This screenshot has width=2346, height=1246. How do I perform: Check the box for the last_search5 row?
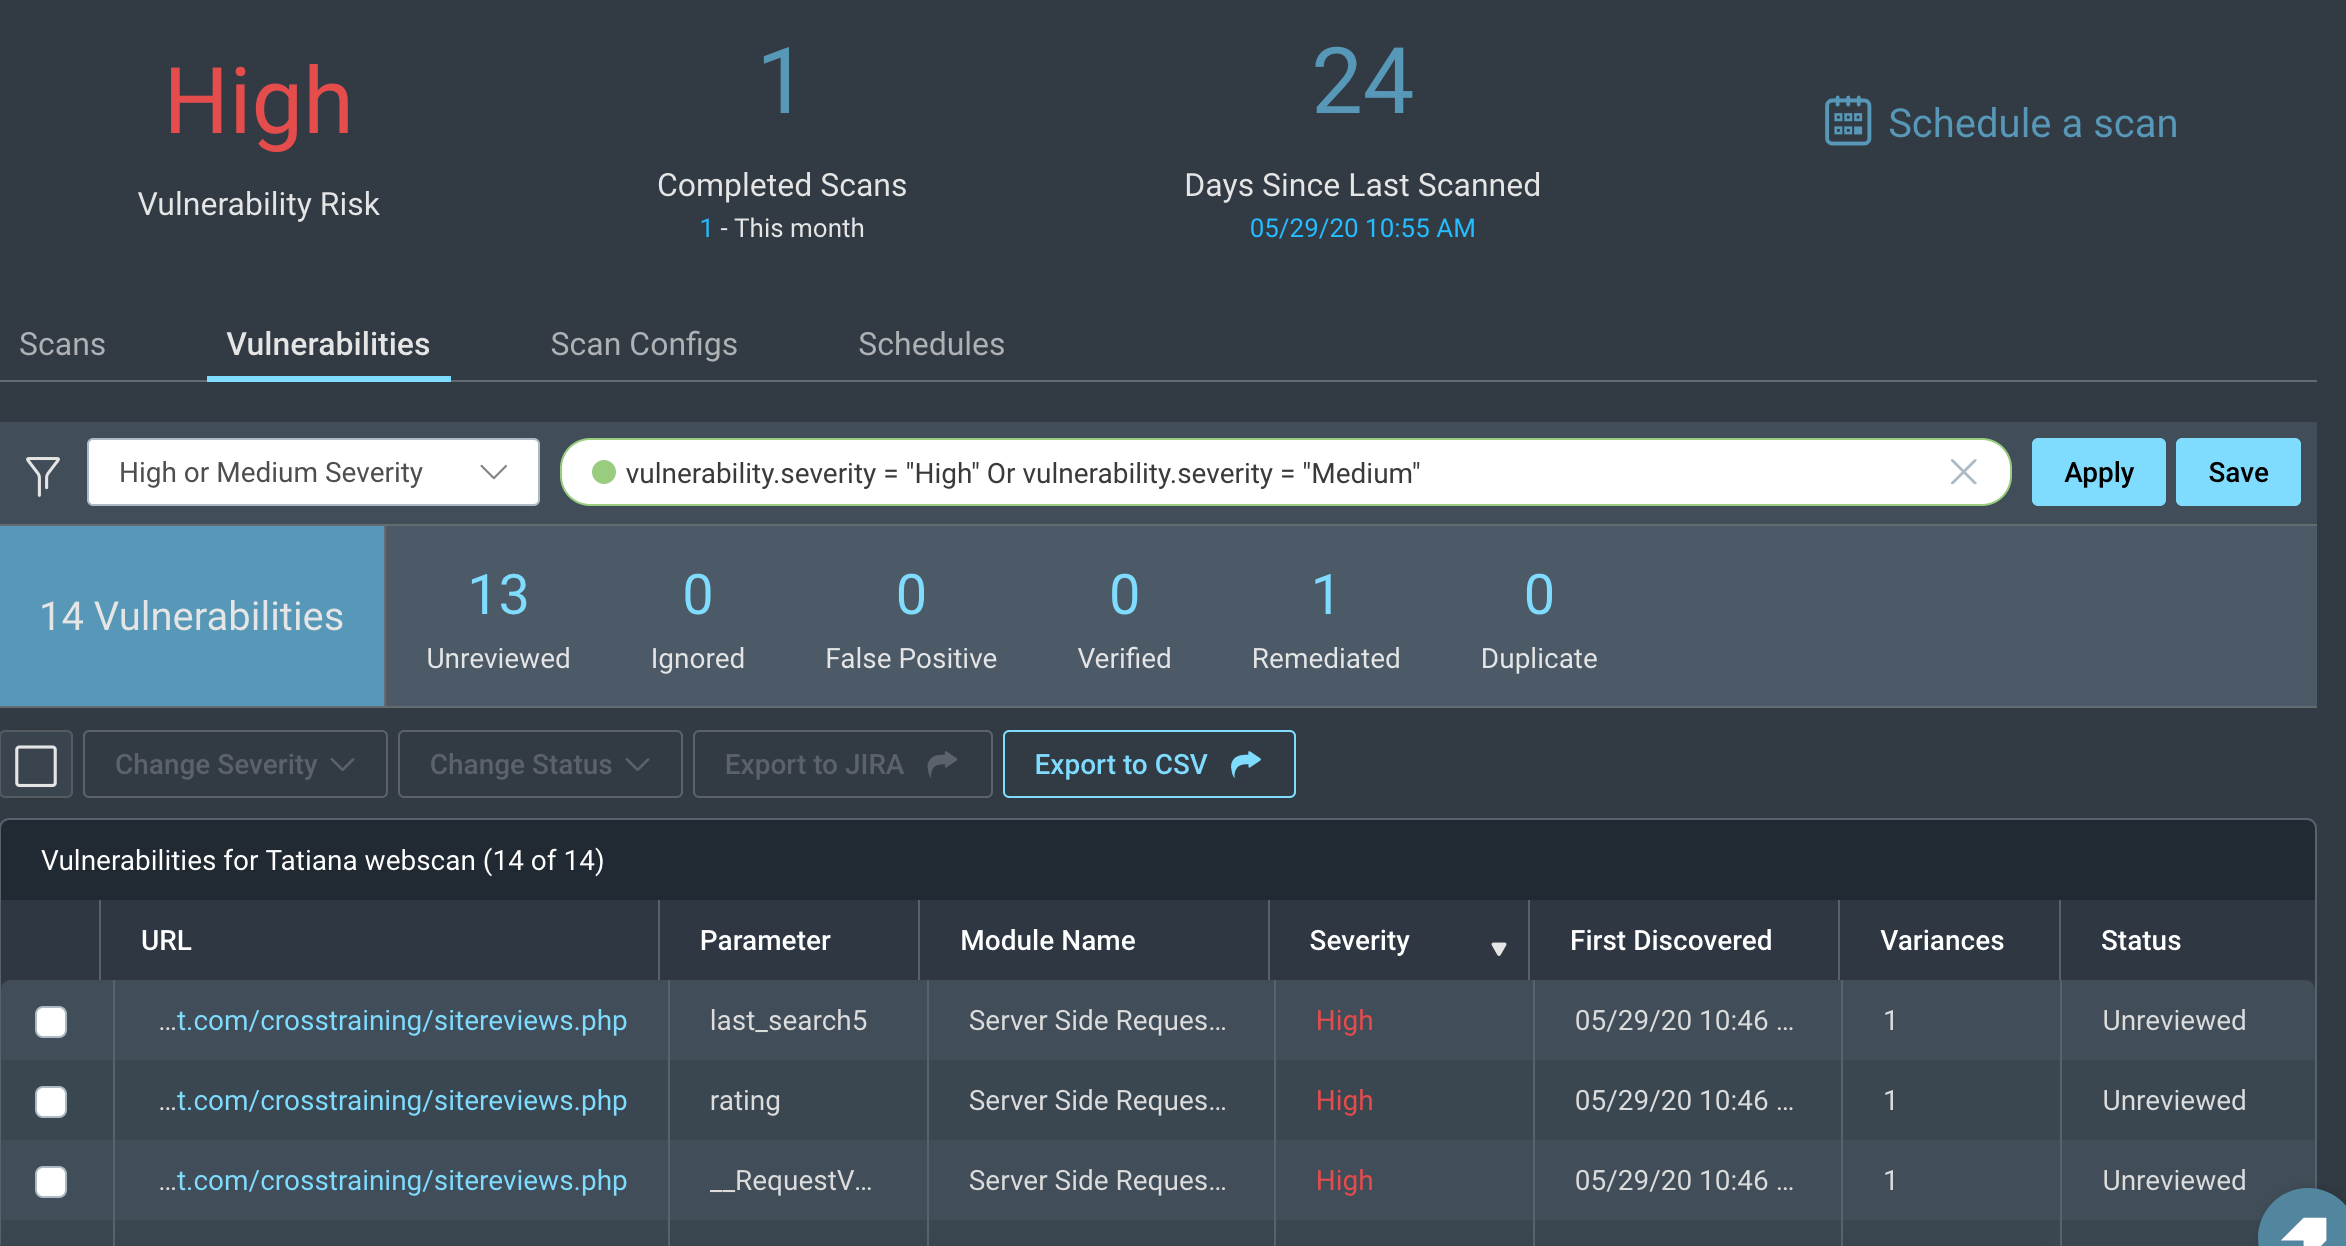pyautogui.click(x=51, y=1021)
